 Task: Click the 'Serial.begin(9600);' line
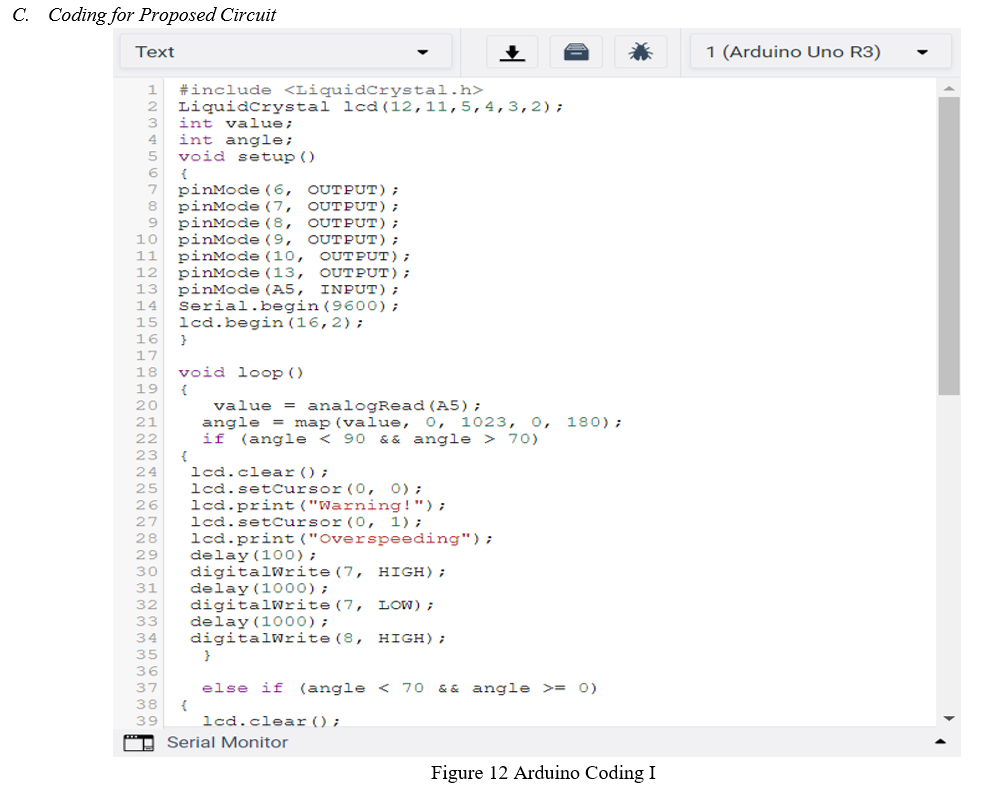(x=288, y=306)
